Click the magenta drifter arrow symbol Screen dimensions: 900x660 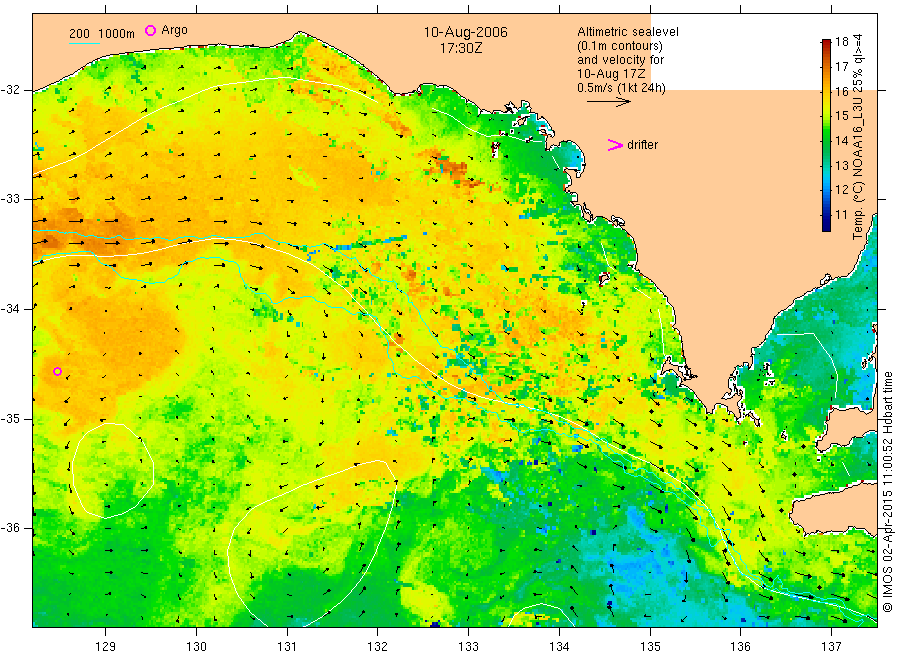coord(615,145)
